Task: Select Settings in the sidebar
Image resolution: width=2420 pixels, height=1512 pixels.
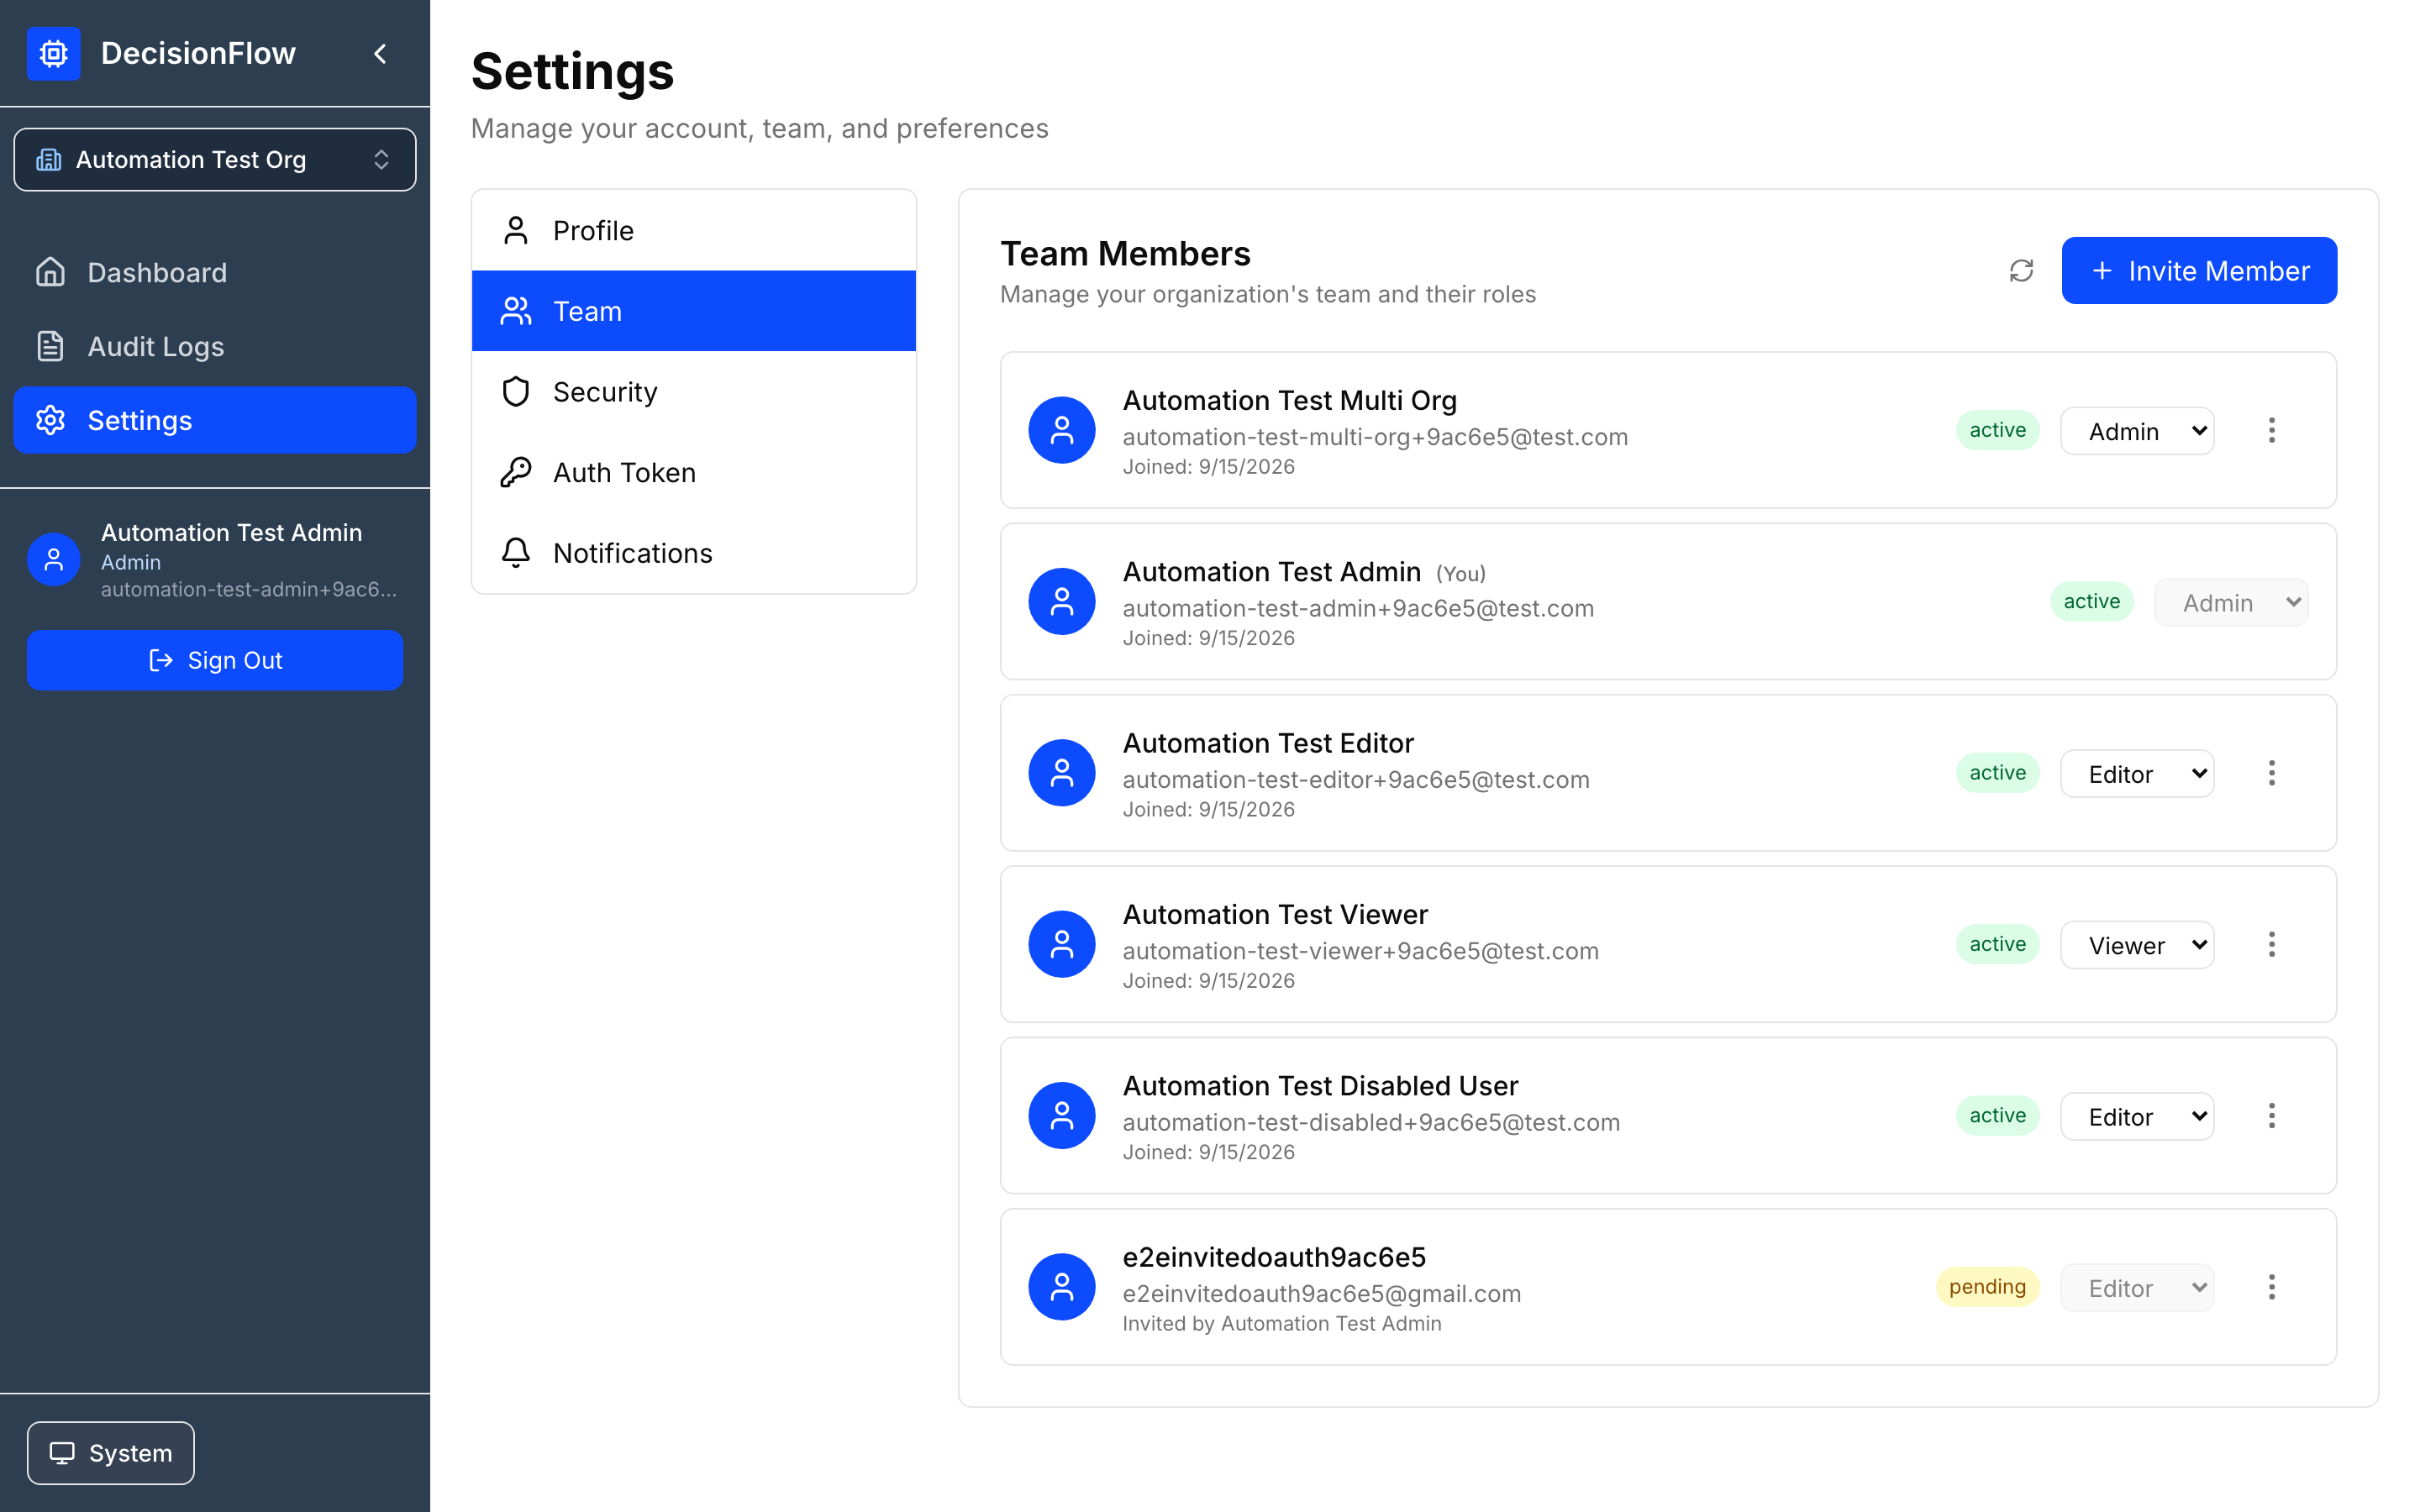Action: (x=215, y=420)
